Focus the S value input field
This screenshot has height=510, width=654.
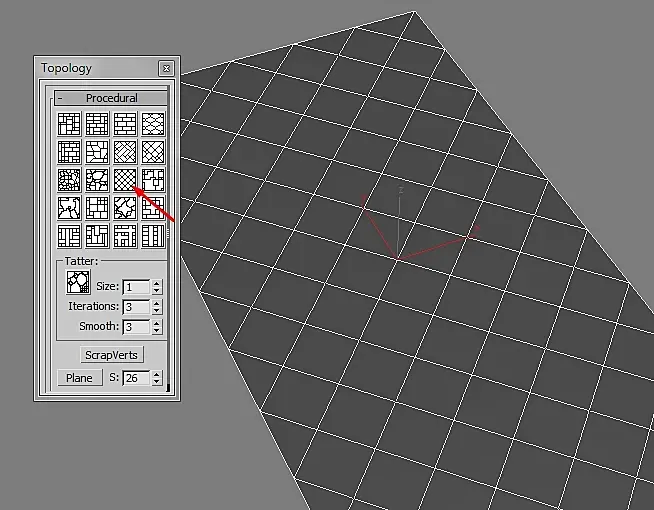[x=136, y=378]
